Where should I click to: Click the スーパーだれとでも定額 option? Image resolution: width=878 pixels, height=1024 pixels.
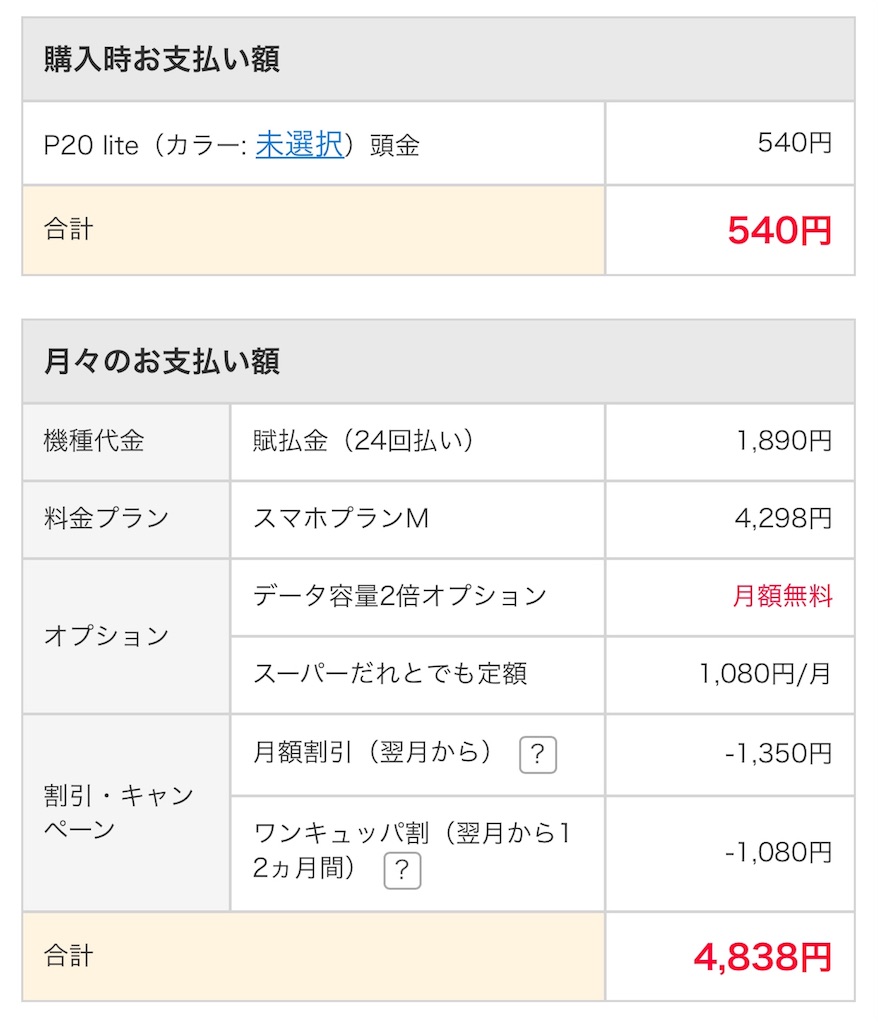click(389, 673)
